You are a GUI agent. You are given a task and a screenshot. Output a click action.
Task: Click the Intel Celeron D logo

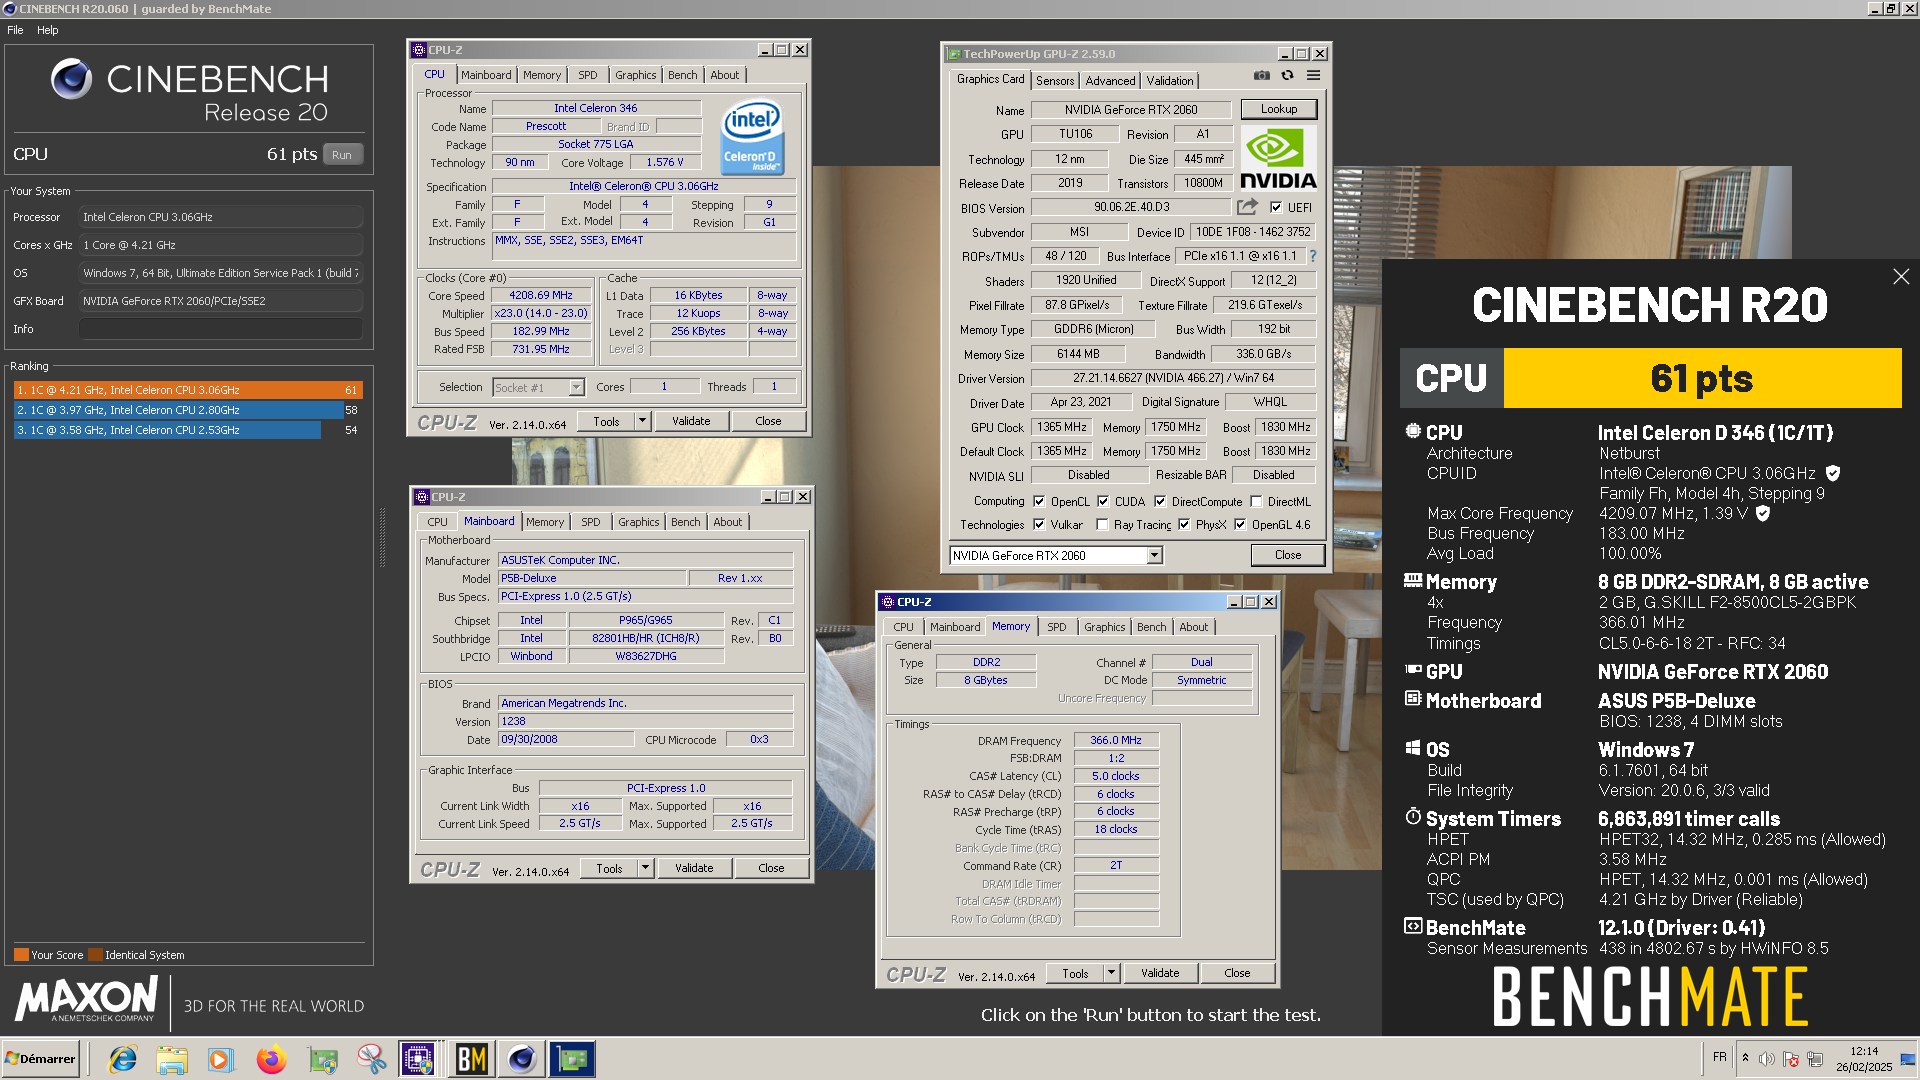click(x=752, y=137)
